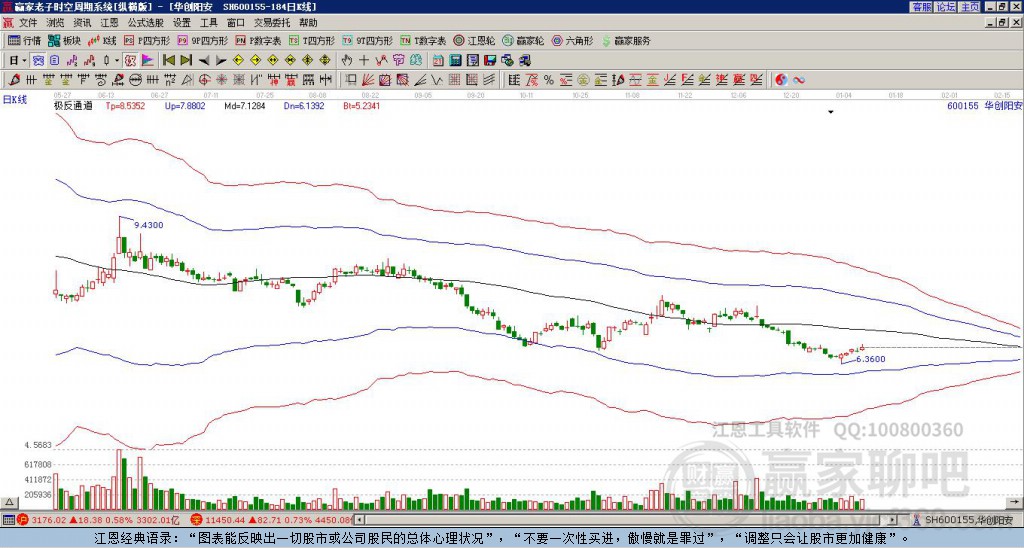Open the 六角形 hexagon tool
This screenshot has height=548, width=1024.
tap(573, 40)
